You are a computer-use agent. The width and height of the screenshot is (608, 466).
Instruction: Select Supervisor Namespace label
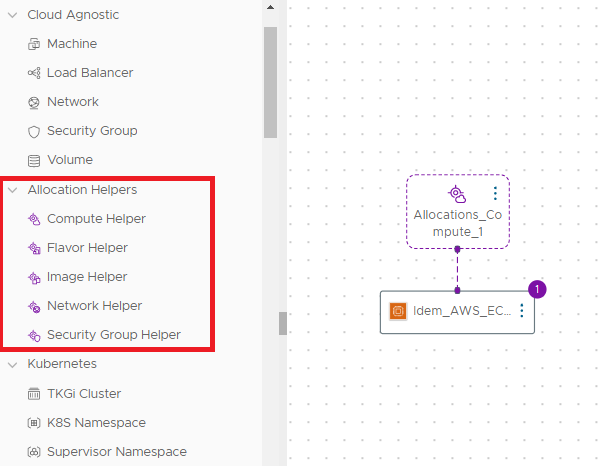click(x=117, y=452)
